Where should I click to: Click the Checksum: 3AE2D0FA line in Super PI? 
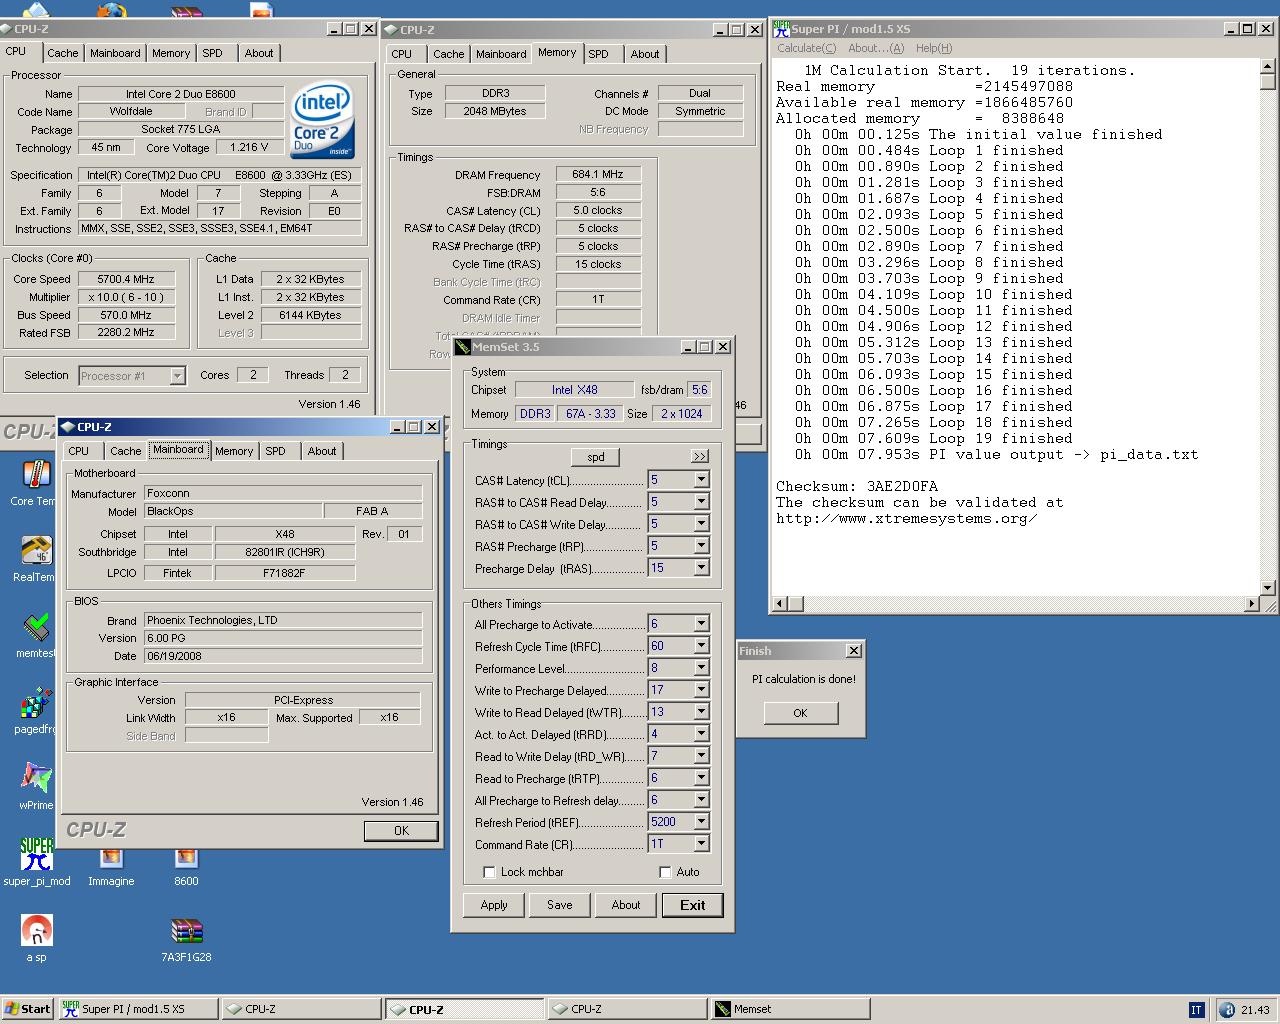(857, 486)
